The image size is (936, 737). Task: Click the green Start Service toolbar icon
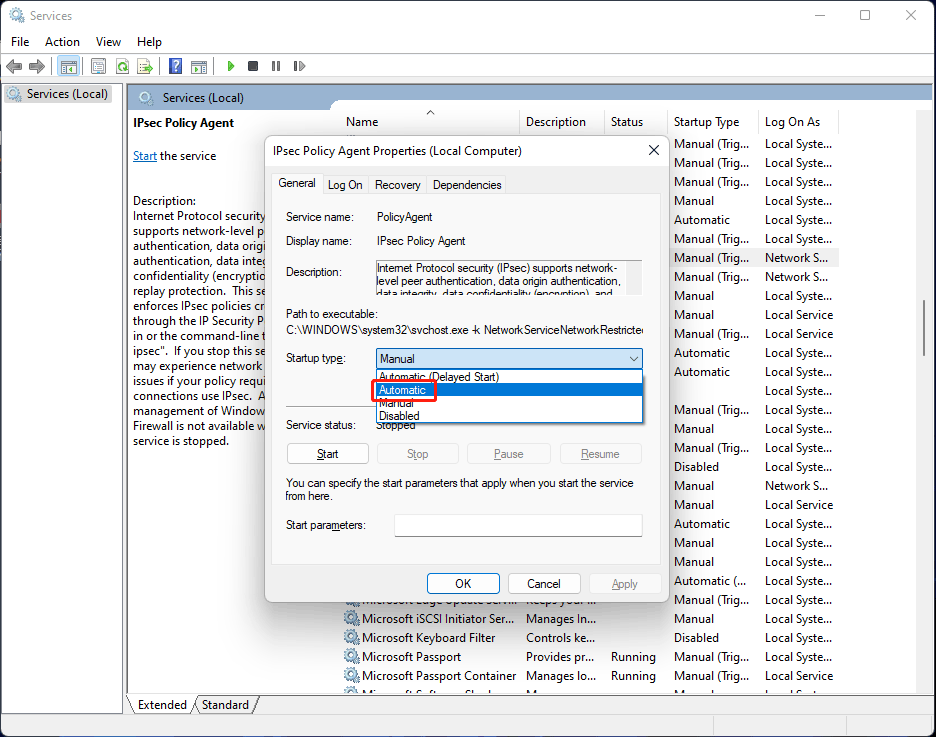coord(231,66)
